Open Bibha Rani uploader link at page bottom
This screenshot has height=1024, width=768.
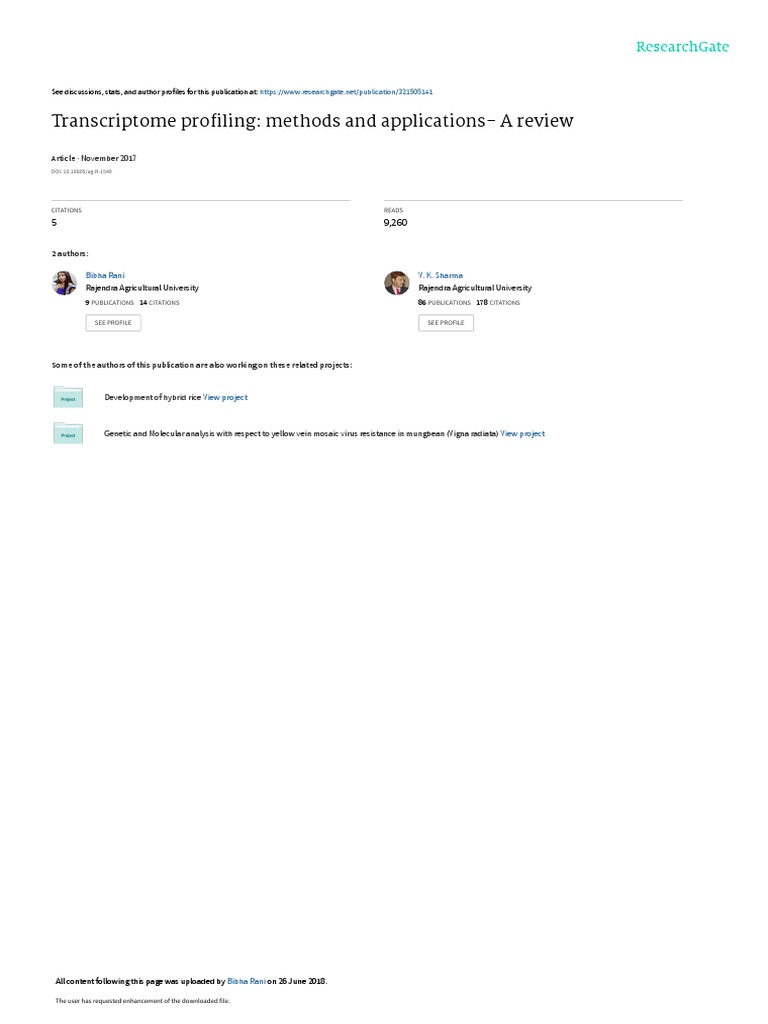point(246,981)
